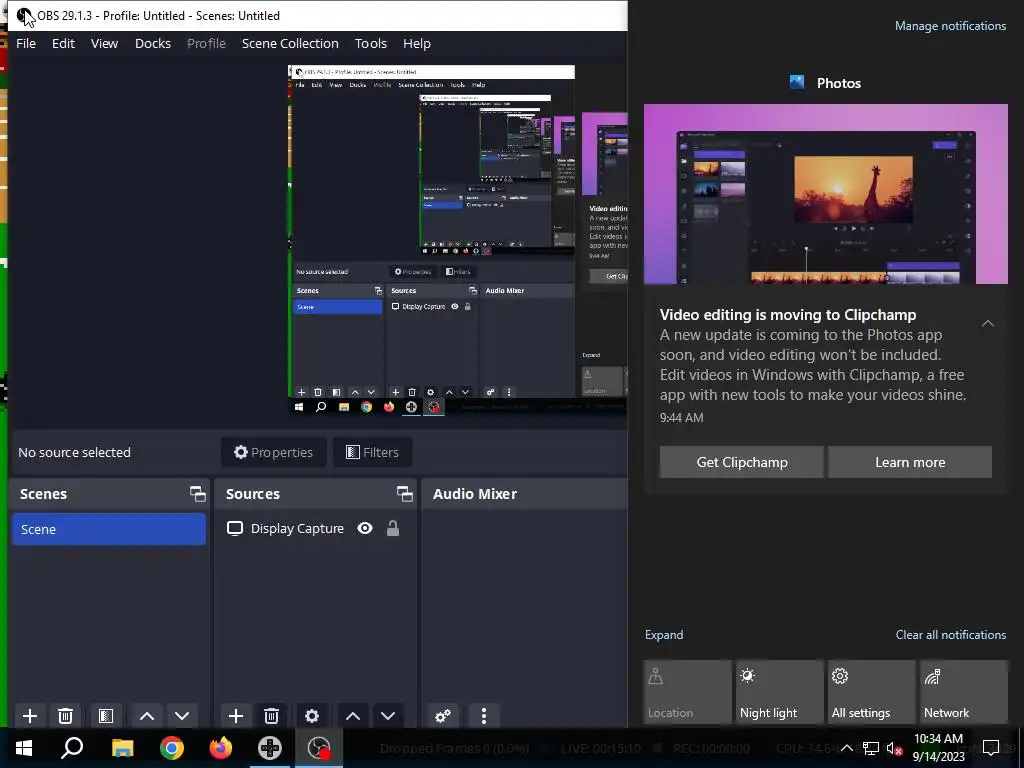Open the Profile menu
Screen dimensions: 1024x768
pos(206,43)
